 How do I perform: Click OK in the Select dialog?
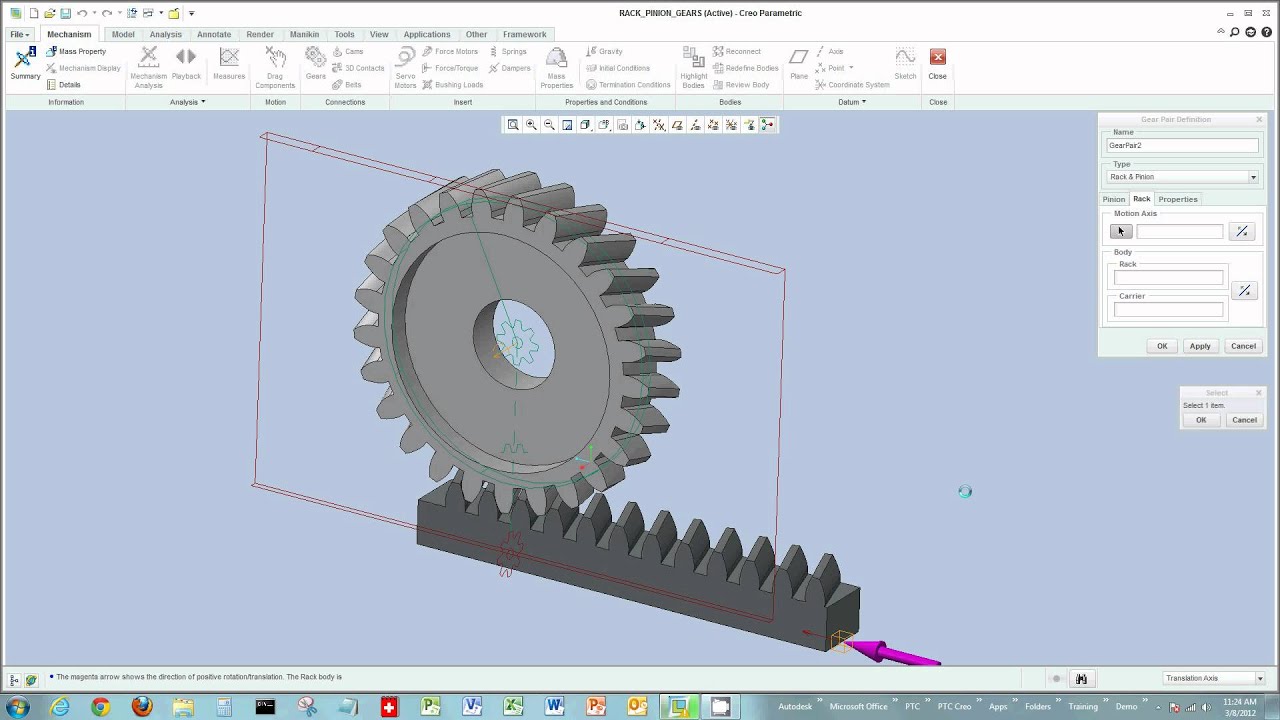[1201, 420]
